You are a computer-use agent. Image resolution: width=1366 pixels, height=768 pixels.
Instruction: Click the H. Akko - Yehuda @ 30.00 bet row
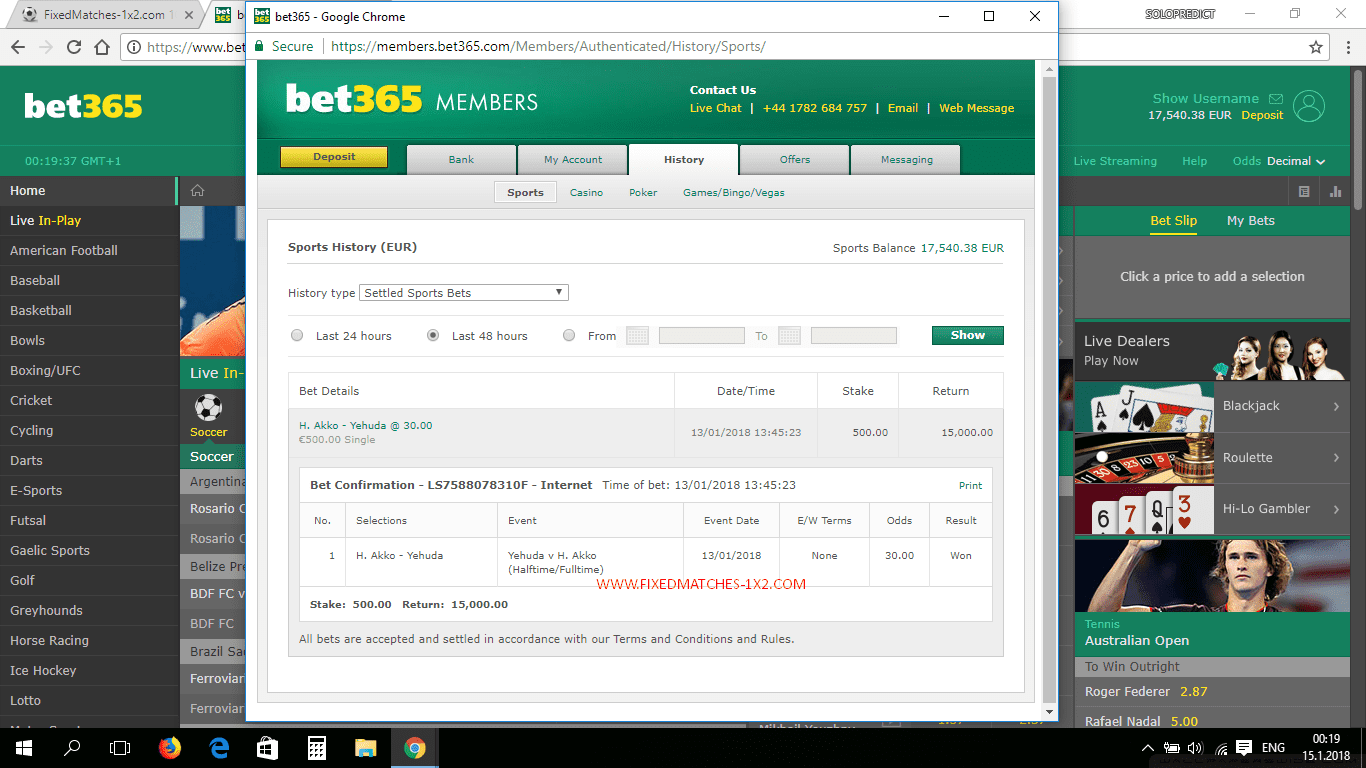[x=645, y=432]
